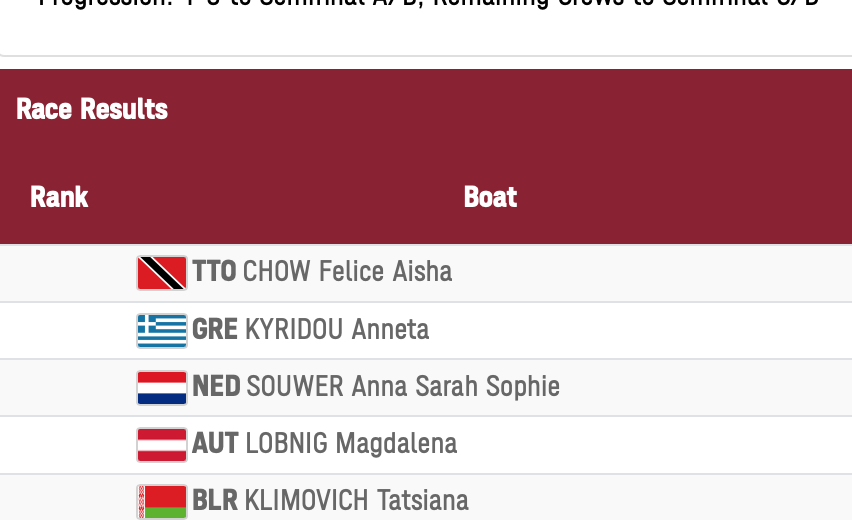Click the Race Results section title
852x520 pixels.
click(92, 109)
